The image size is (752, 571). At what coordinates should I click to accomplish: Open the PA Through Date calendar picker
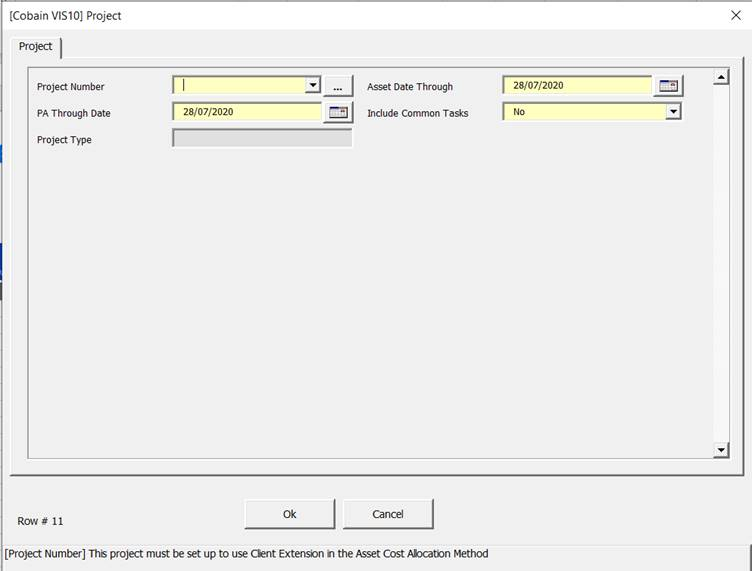[338, 112]
